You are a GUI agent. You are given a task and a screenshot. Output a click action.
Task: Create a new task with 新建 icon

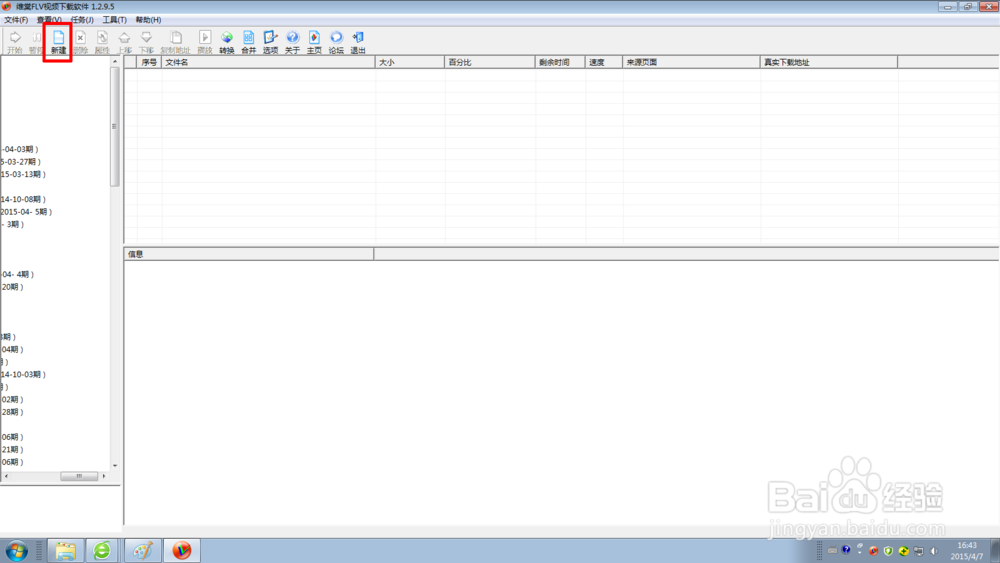point(58,42)
